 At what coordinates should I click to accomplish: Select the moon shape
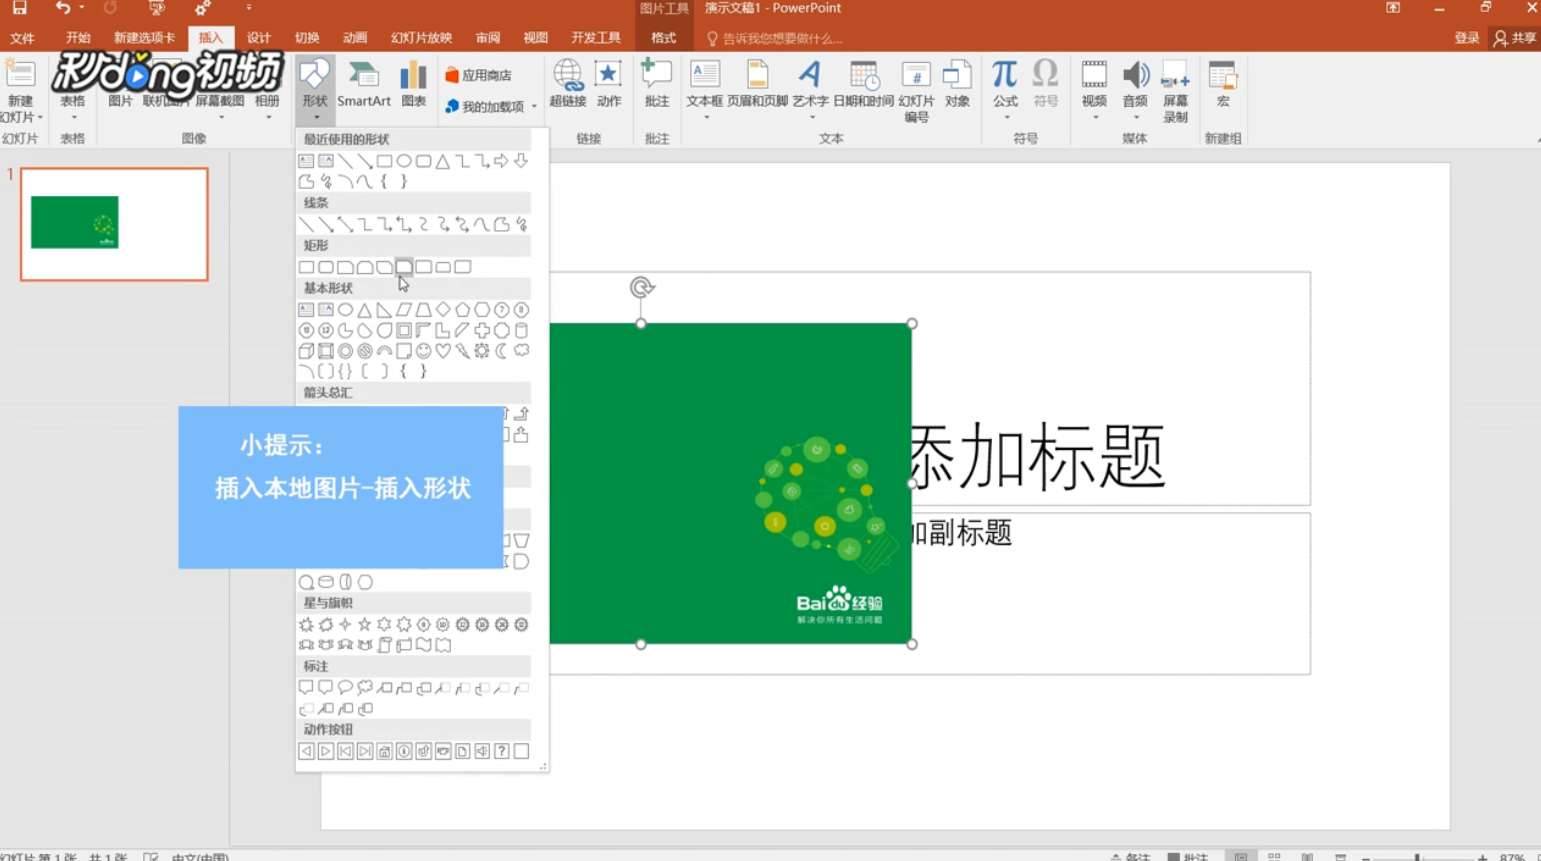(x=502, y=351)
